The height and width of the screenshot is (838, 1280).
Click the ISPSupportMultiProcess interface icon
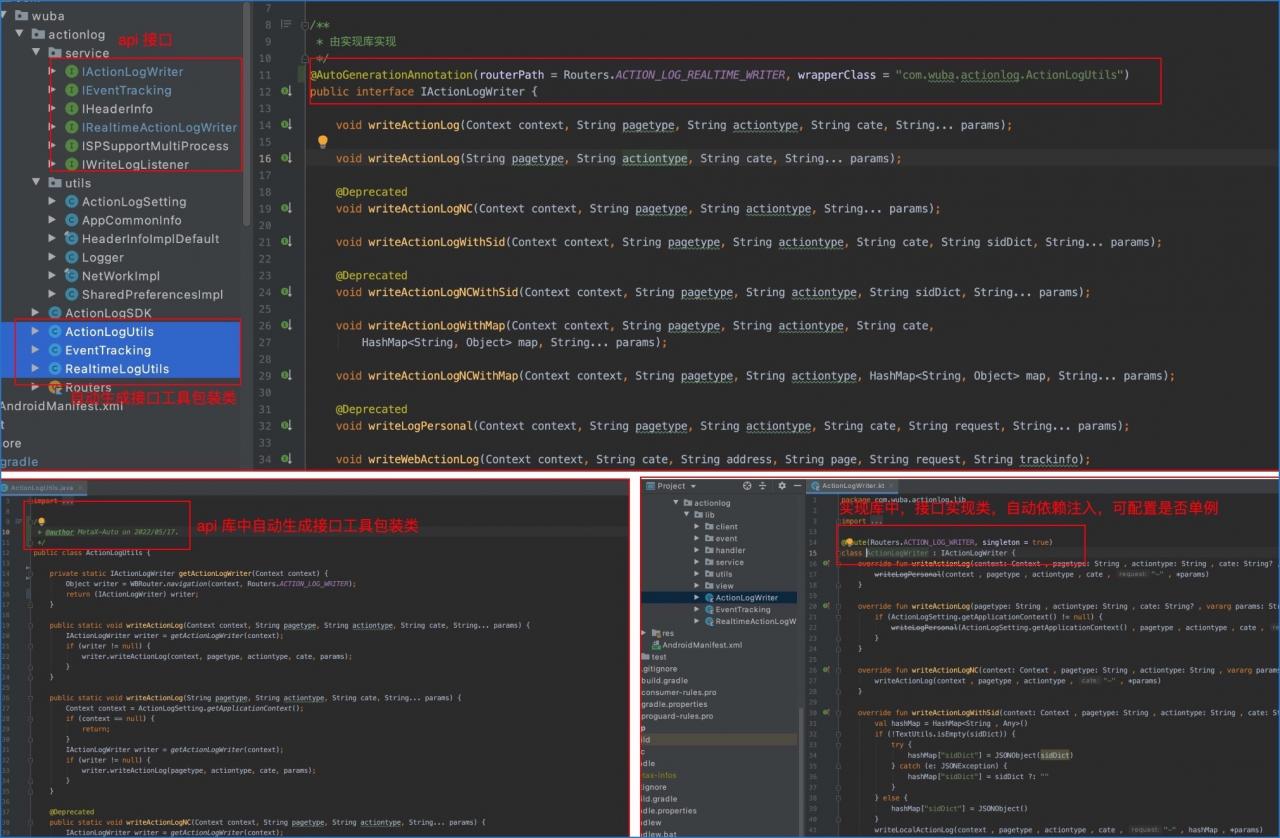[x=72, y=146]
